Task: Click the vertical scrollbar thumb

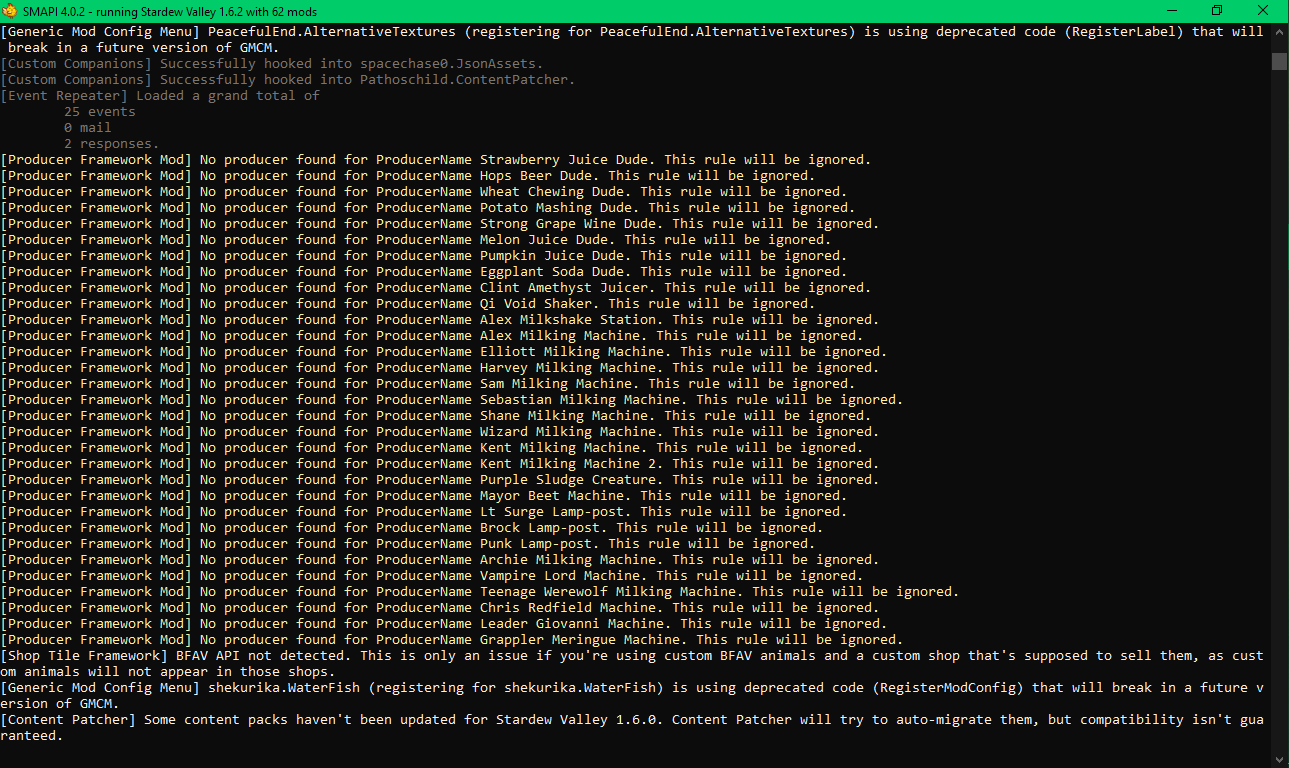Action: tap(1279, 62)
